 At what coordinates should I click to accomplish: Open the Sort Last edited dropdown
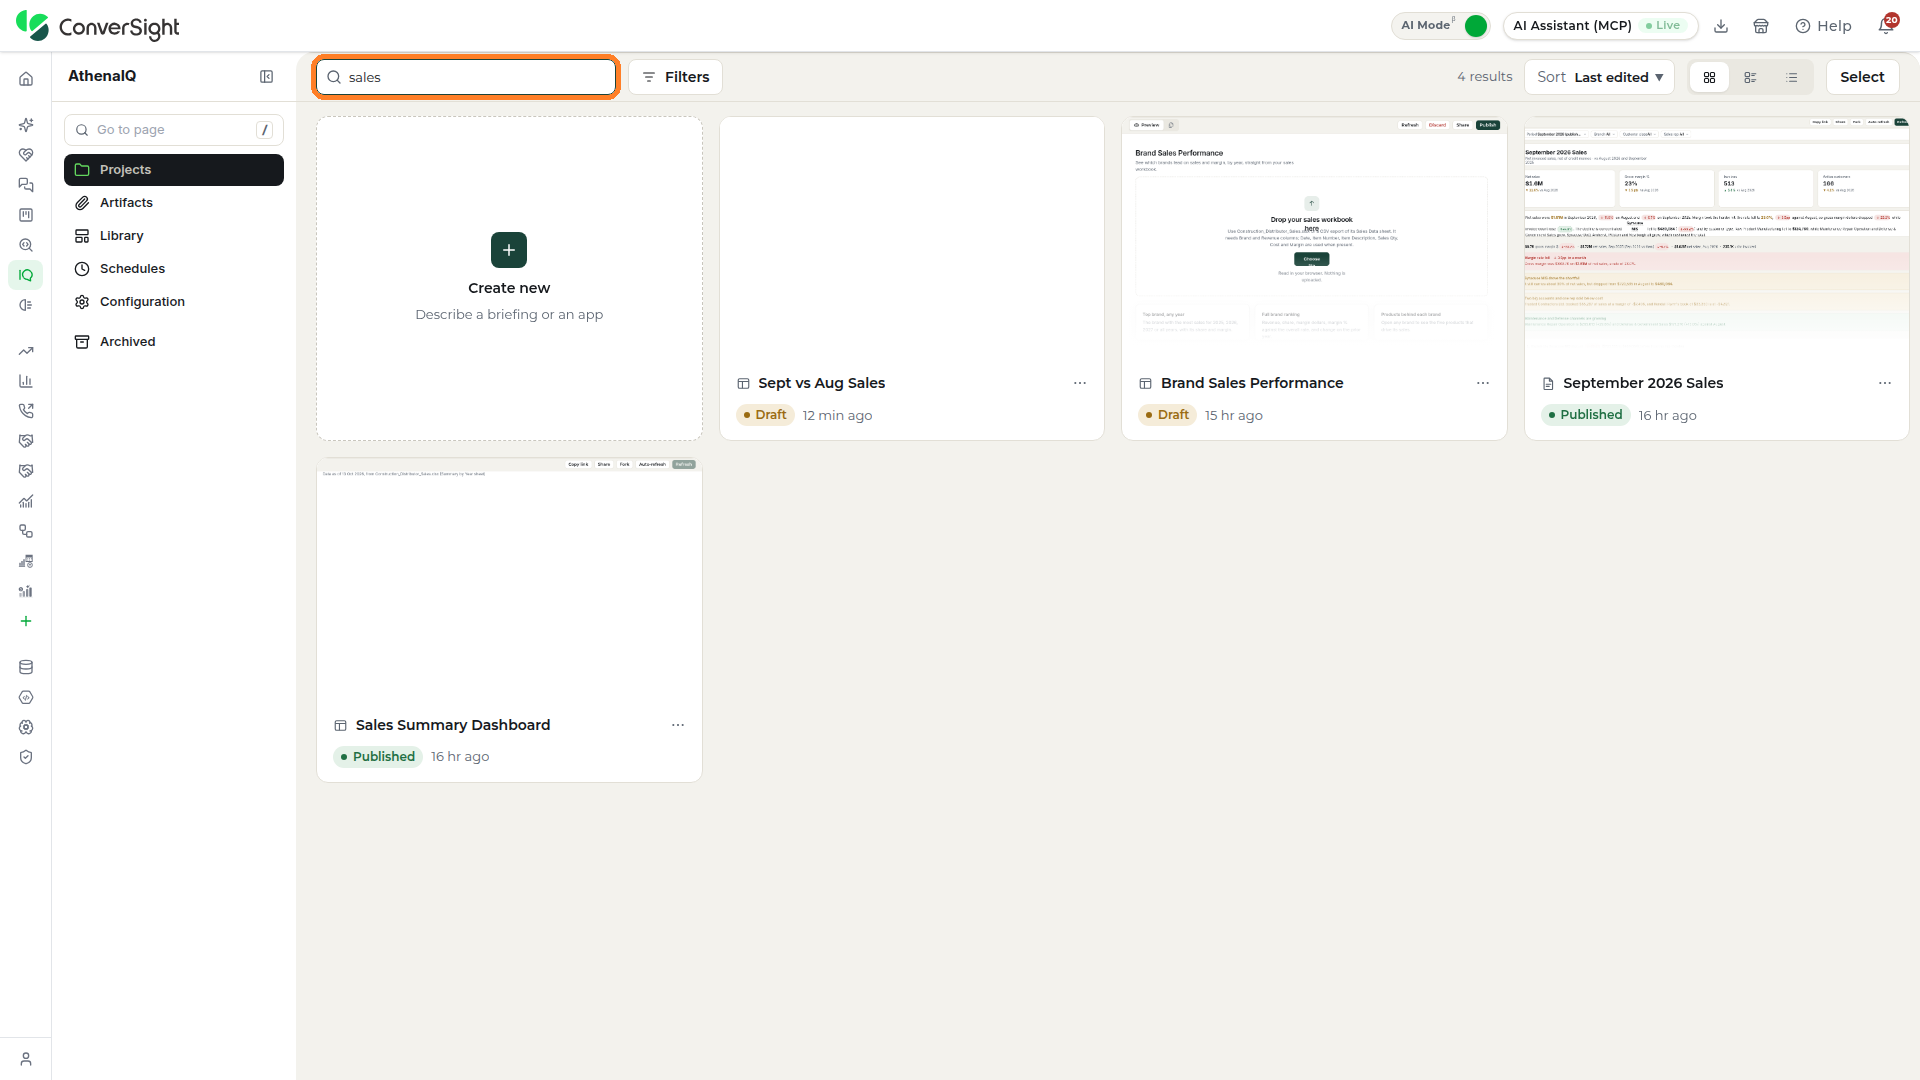1599,77
